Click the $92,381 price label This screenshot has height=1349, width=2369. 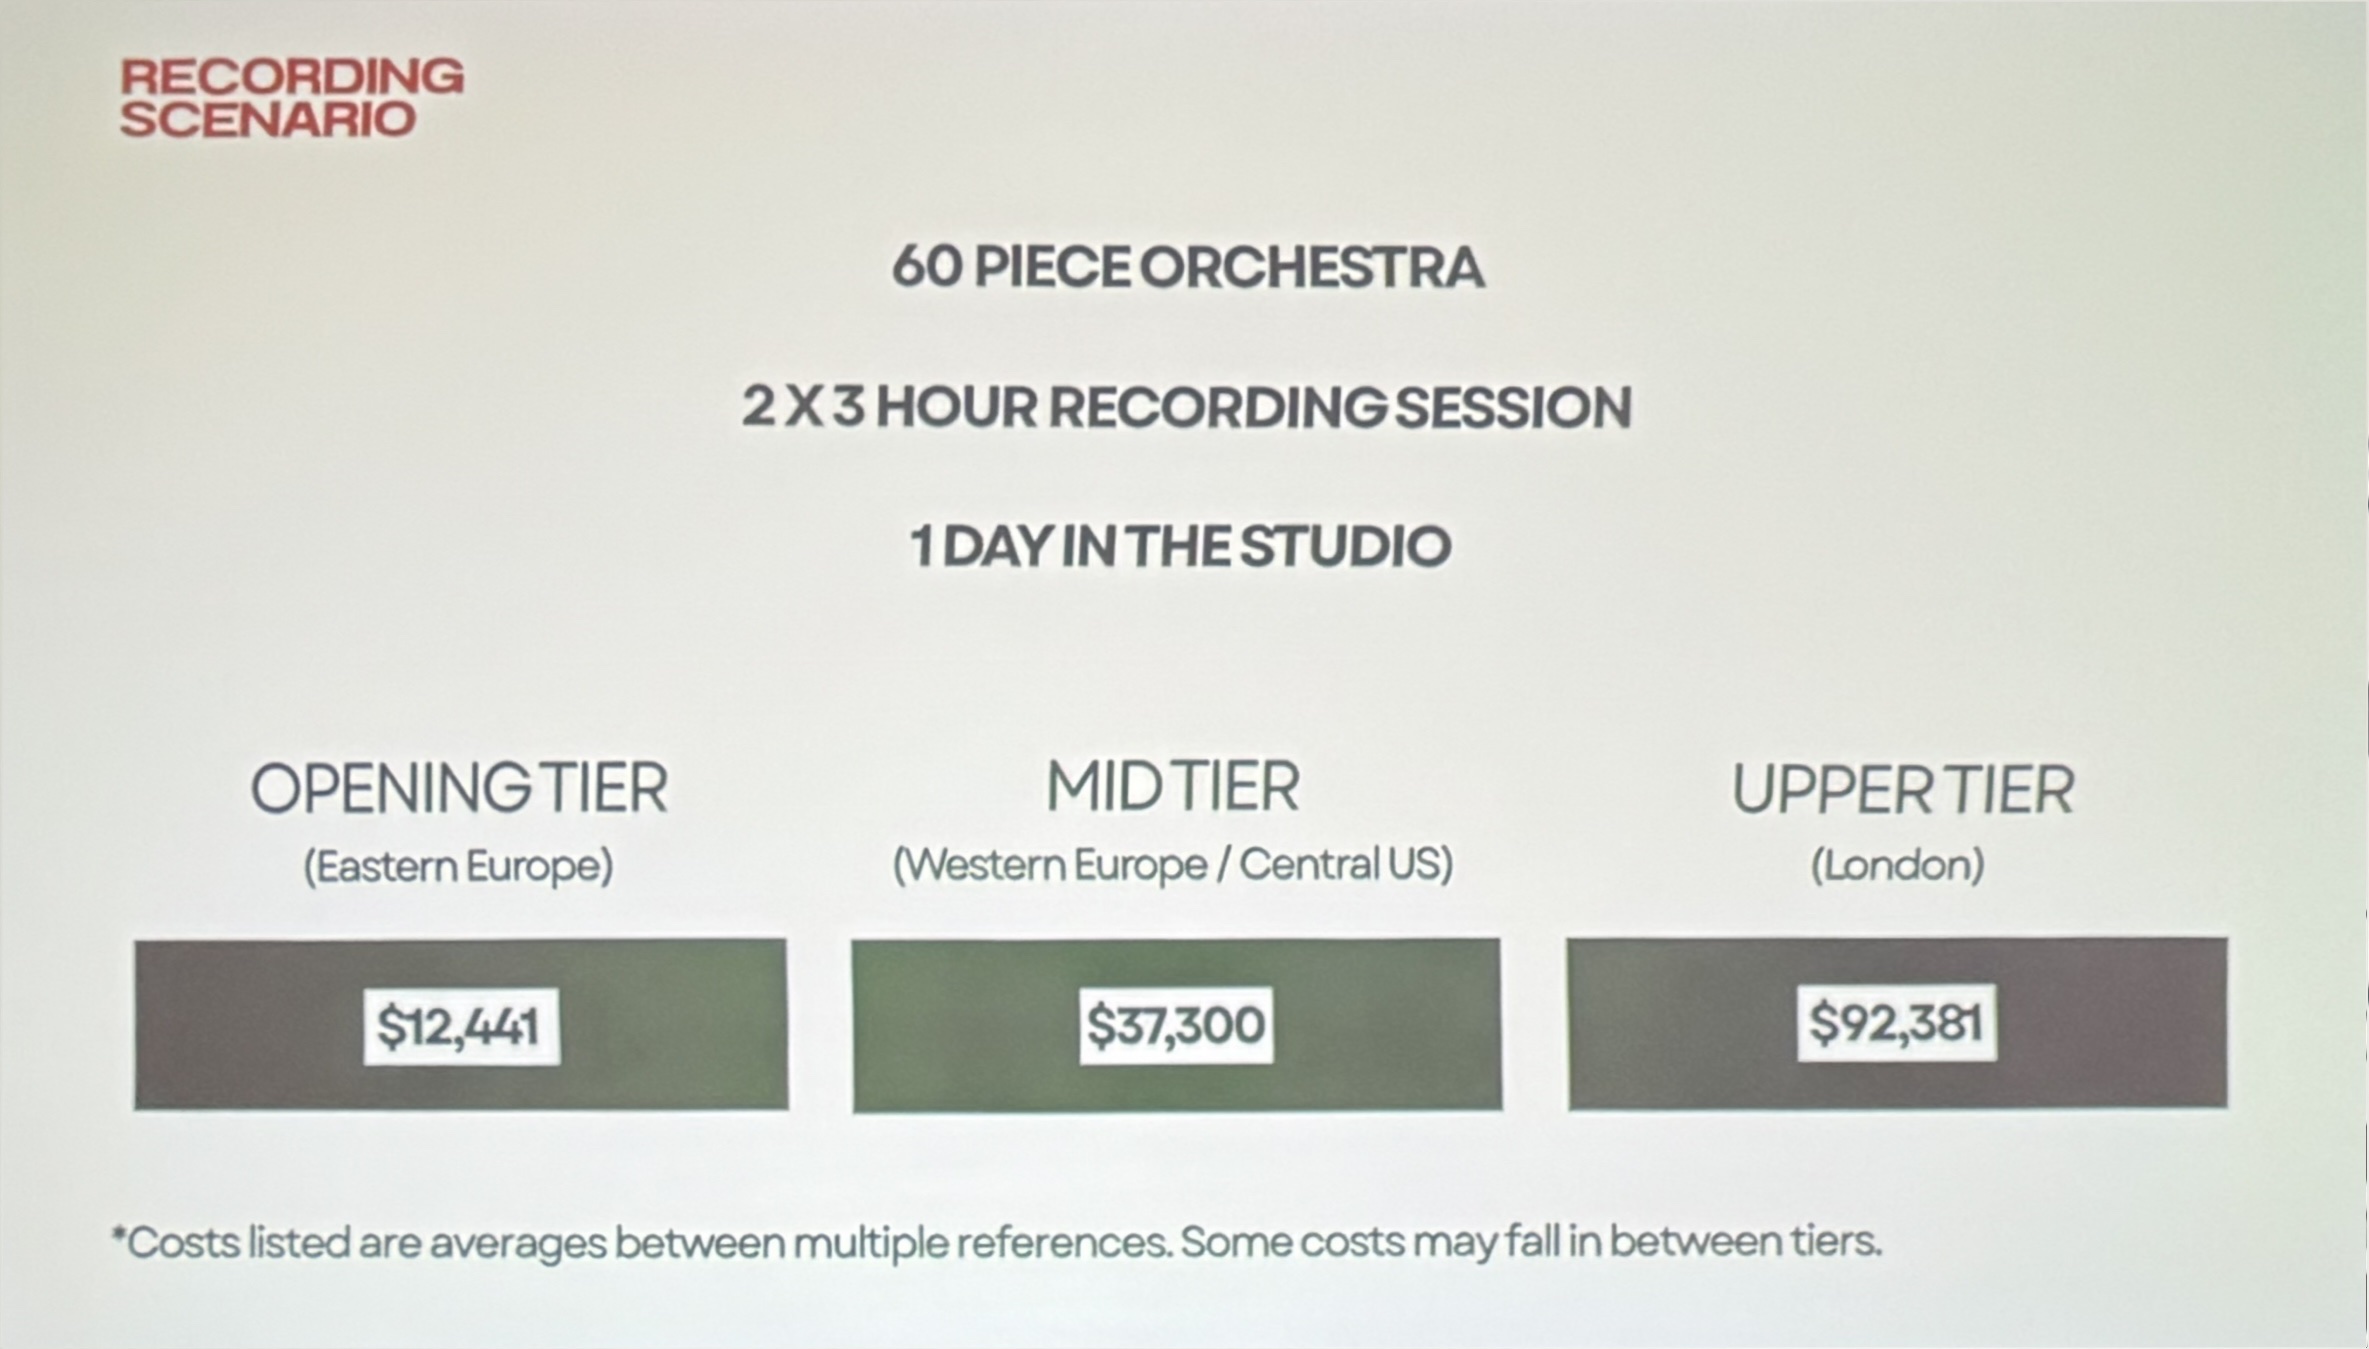point(1896,1023)
